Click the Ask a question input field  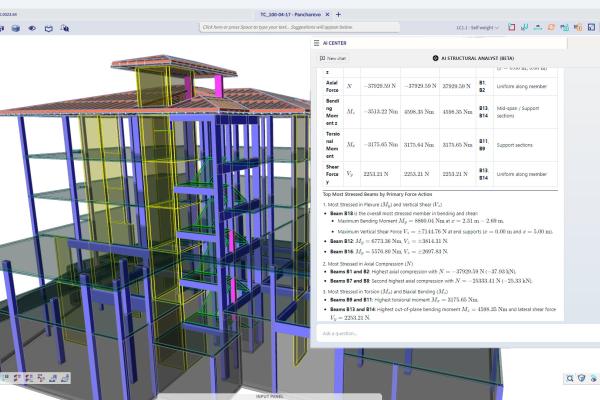pos(457,333)
